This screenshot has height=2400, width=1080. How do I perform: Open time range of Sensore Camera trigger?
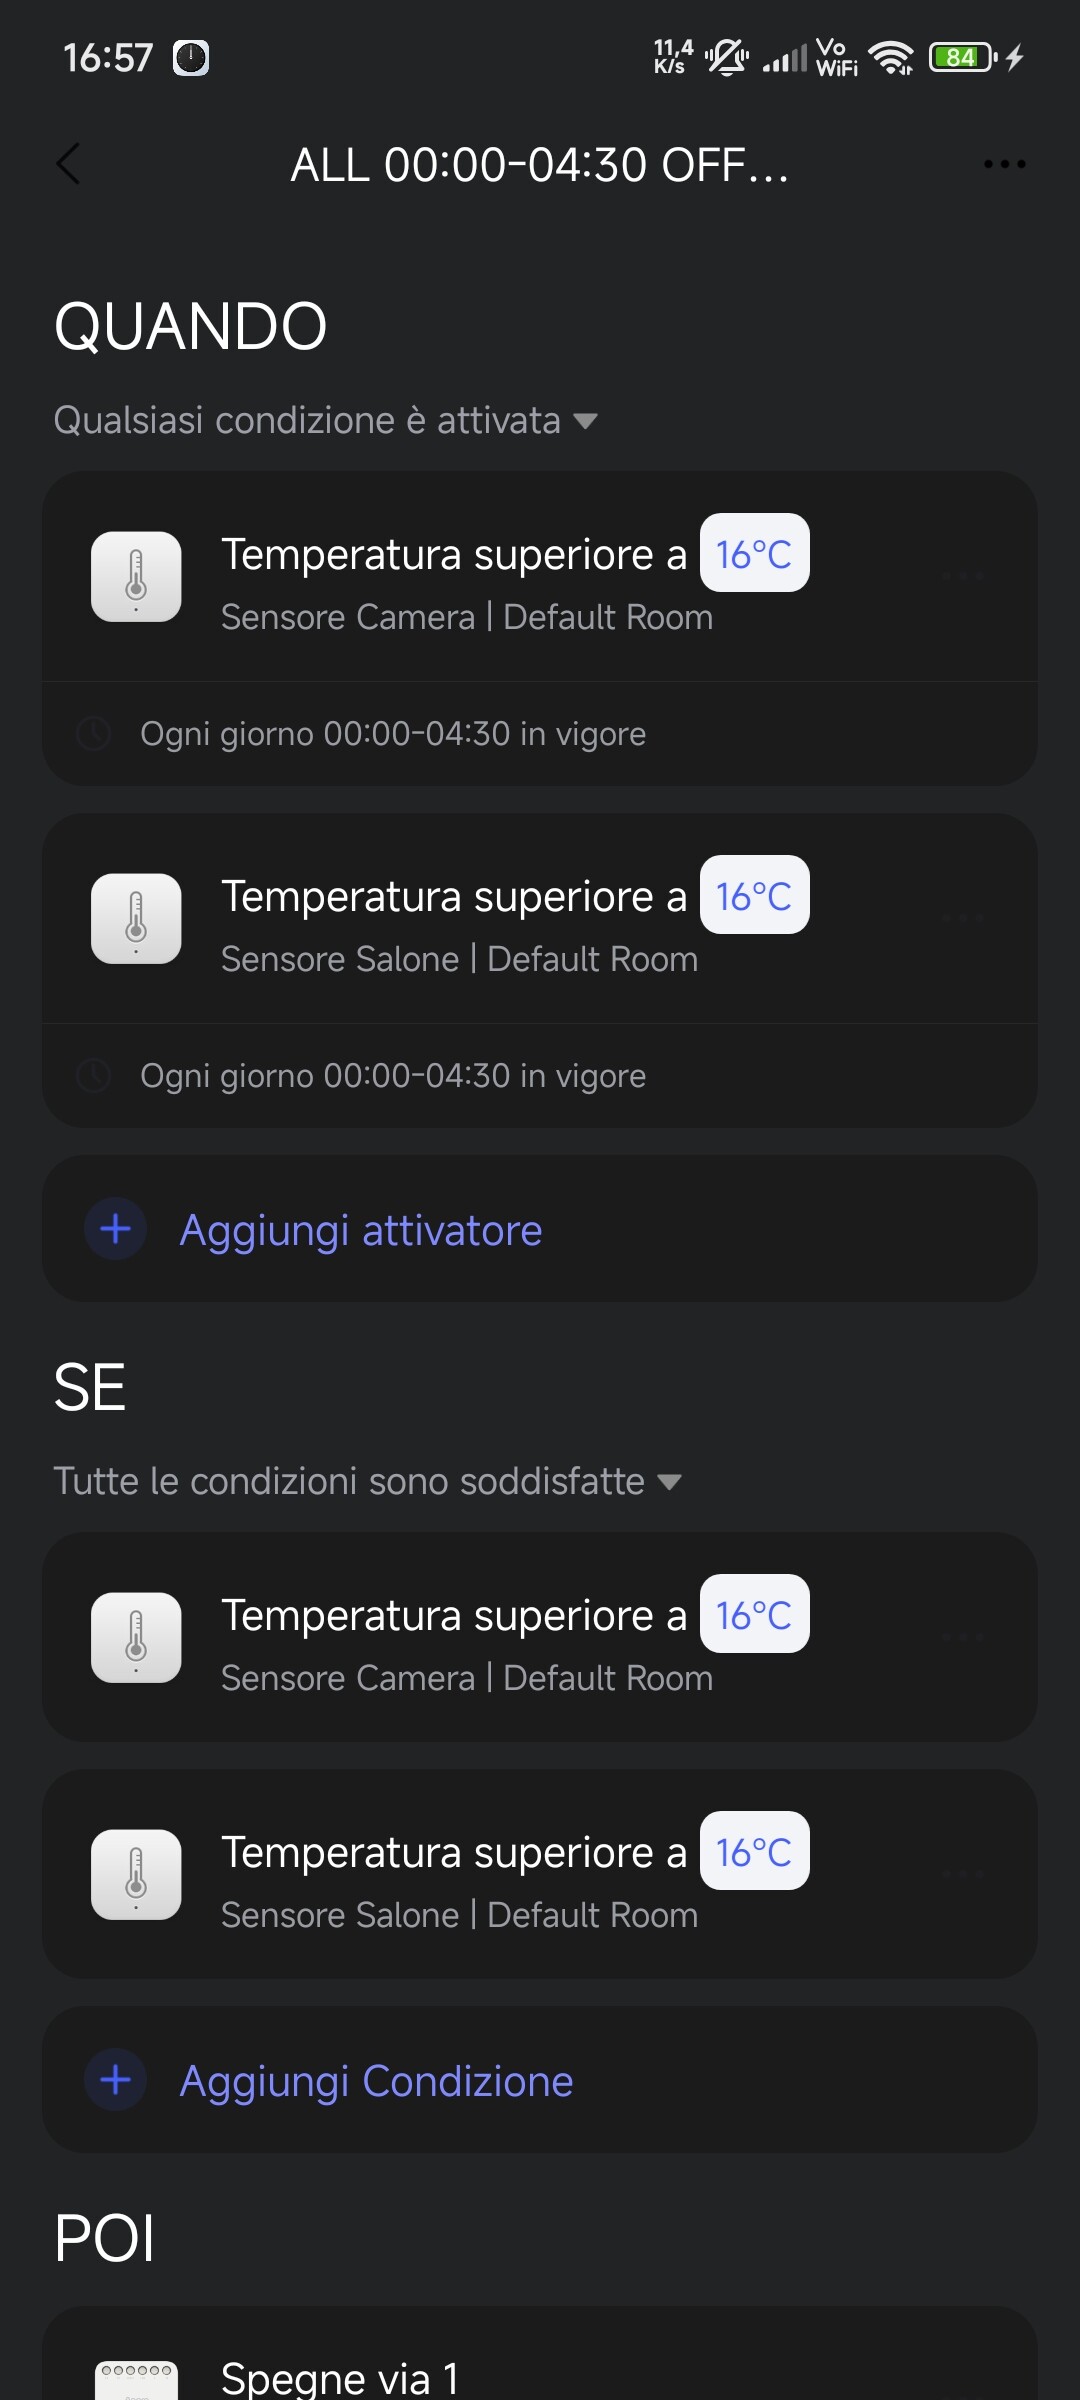pos(392,734)
